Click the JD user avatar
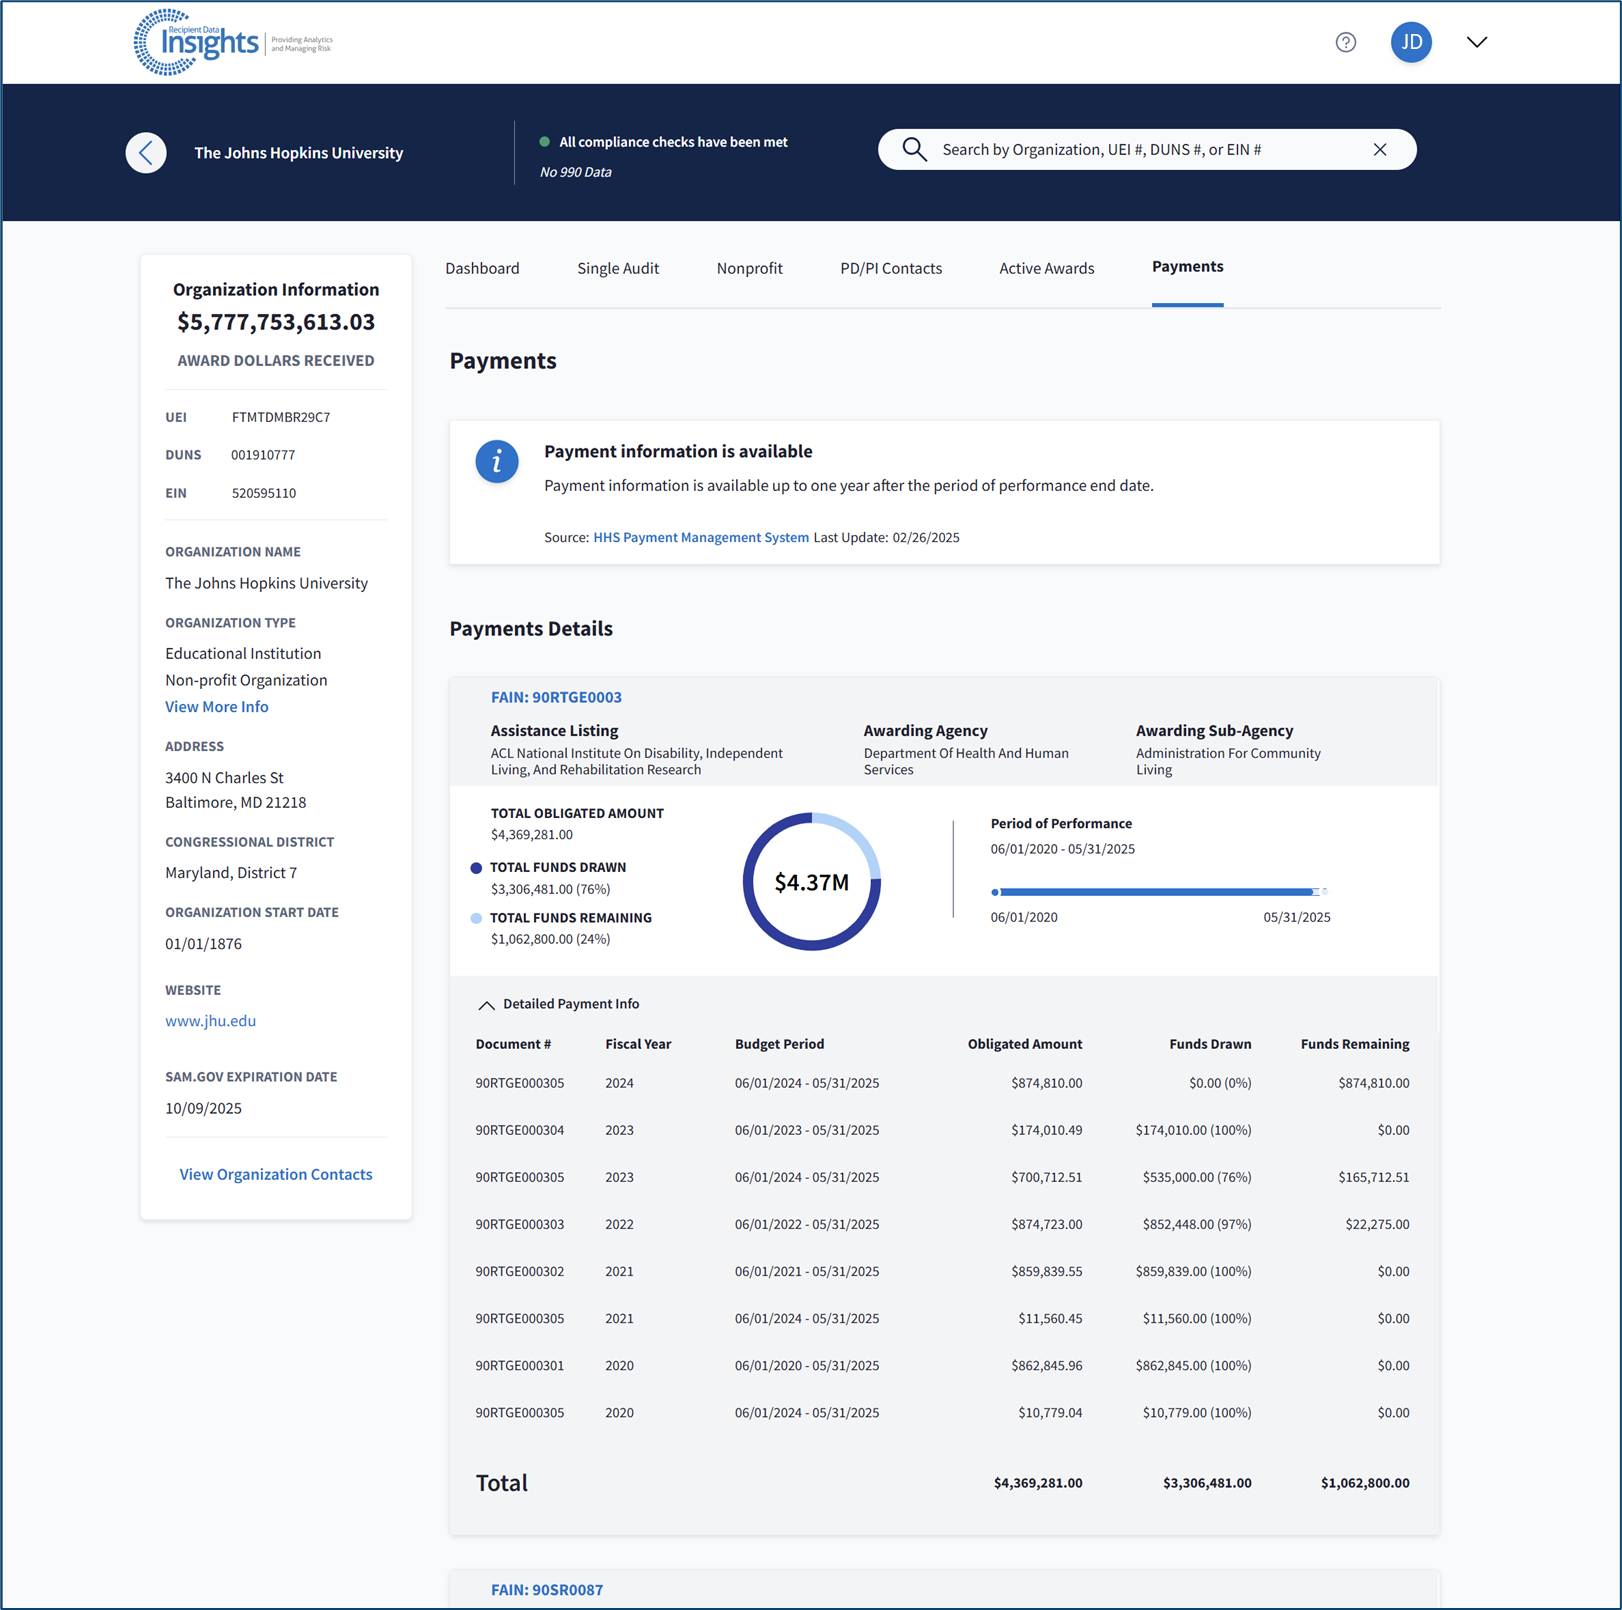The height and width of the screenshot is (1610, 1622). click(1410, 42)
